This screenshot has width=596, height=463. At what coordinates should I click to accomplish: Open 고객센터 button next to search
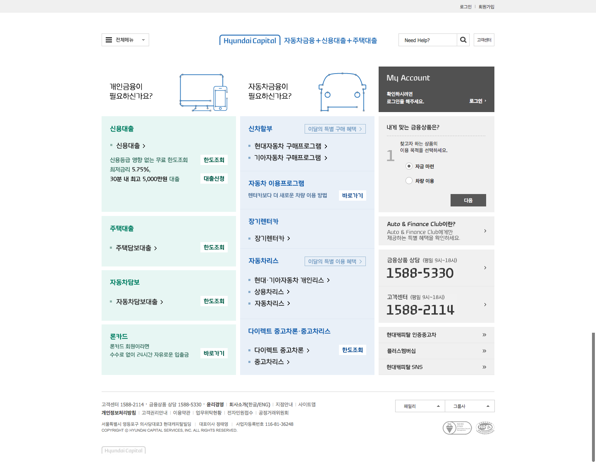484,40
